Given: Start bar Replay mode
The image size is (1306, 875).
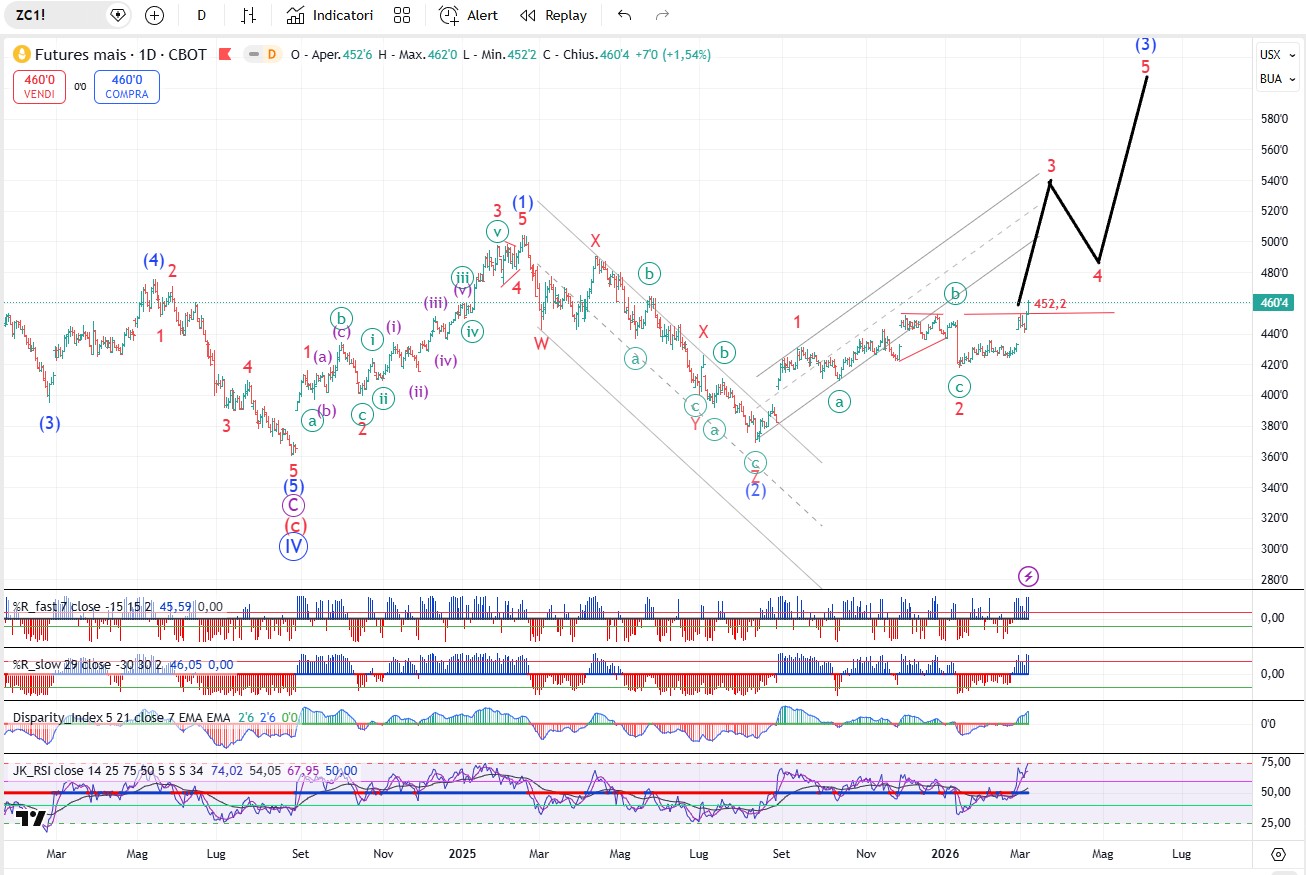Looking at the screenshot, I should coord(553,15).
